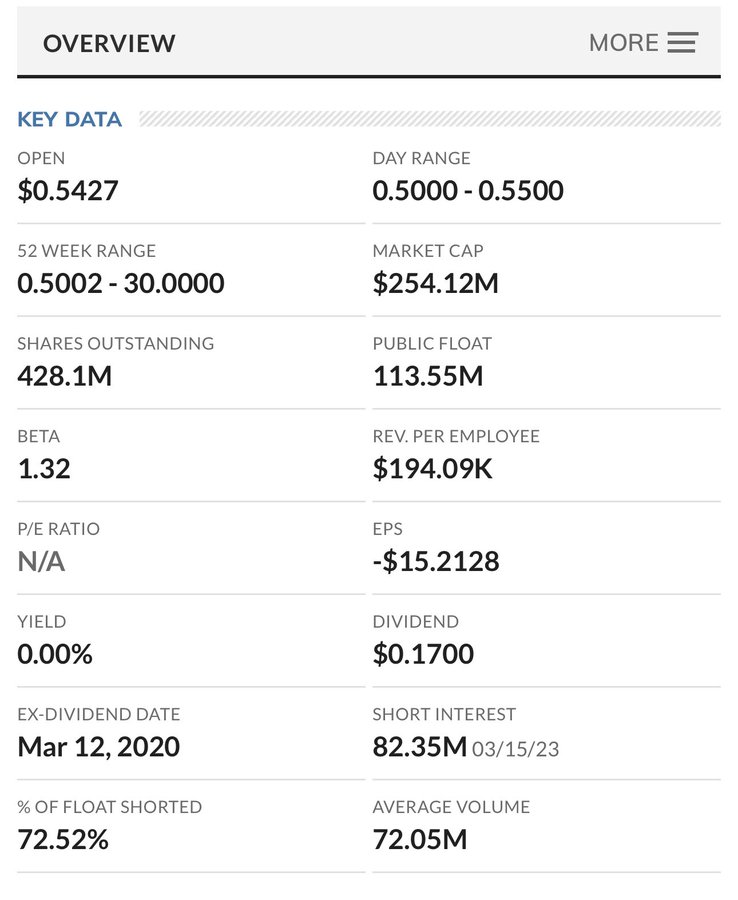Click the Market Cap value $254.12M
This screenshot has height=900, width=738.
[435, 283]
